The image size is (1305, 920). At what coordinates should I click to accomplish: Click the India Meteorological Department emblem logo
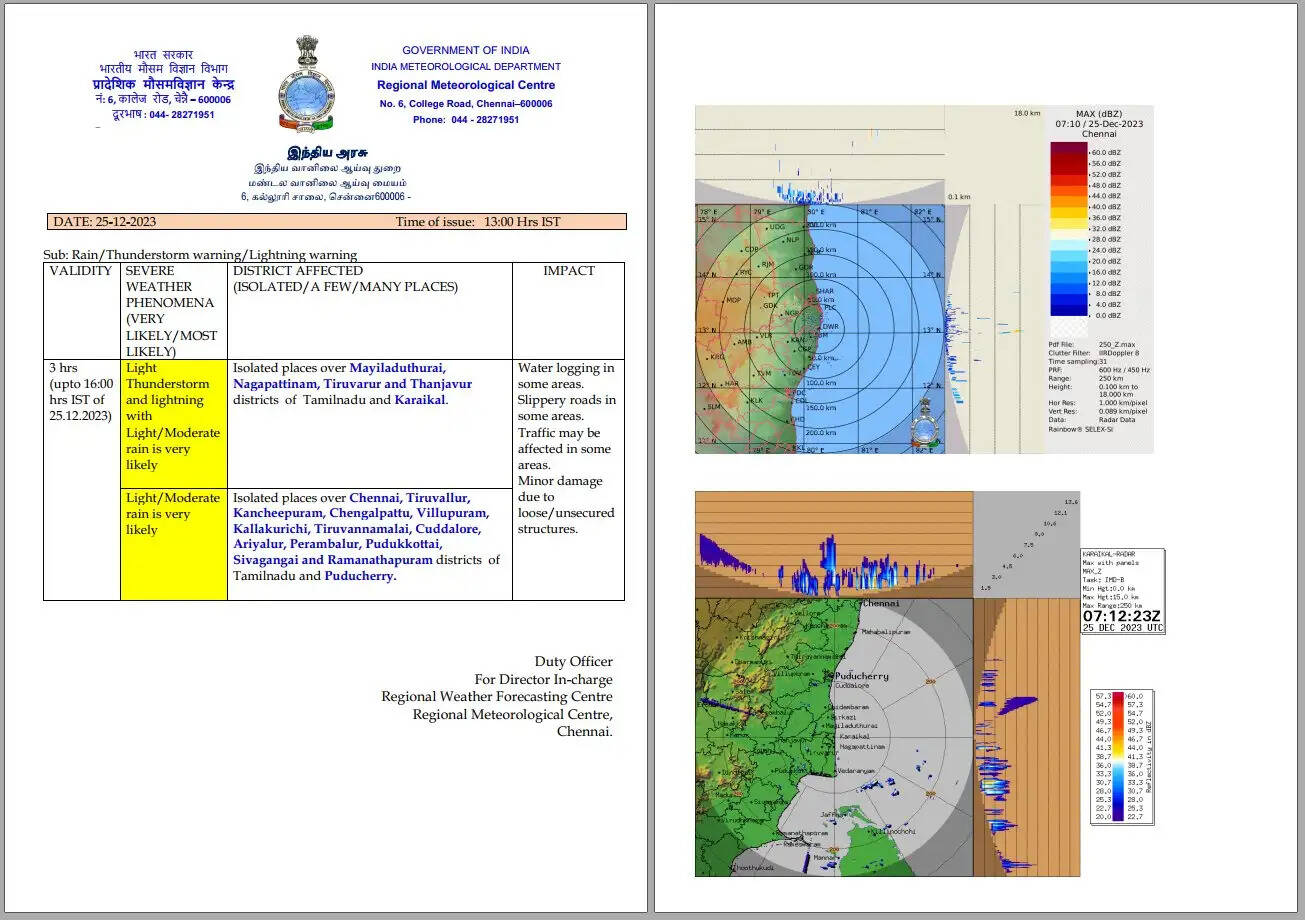tap(307, 84)
